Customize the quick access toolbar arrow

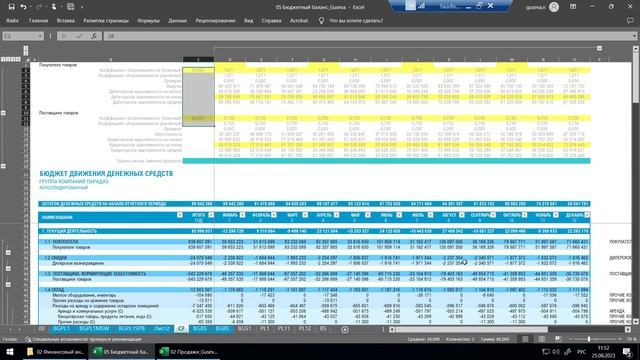(82, 7)
